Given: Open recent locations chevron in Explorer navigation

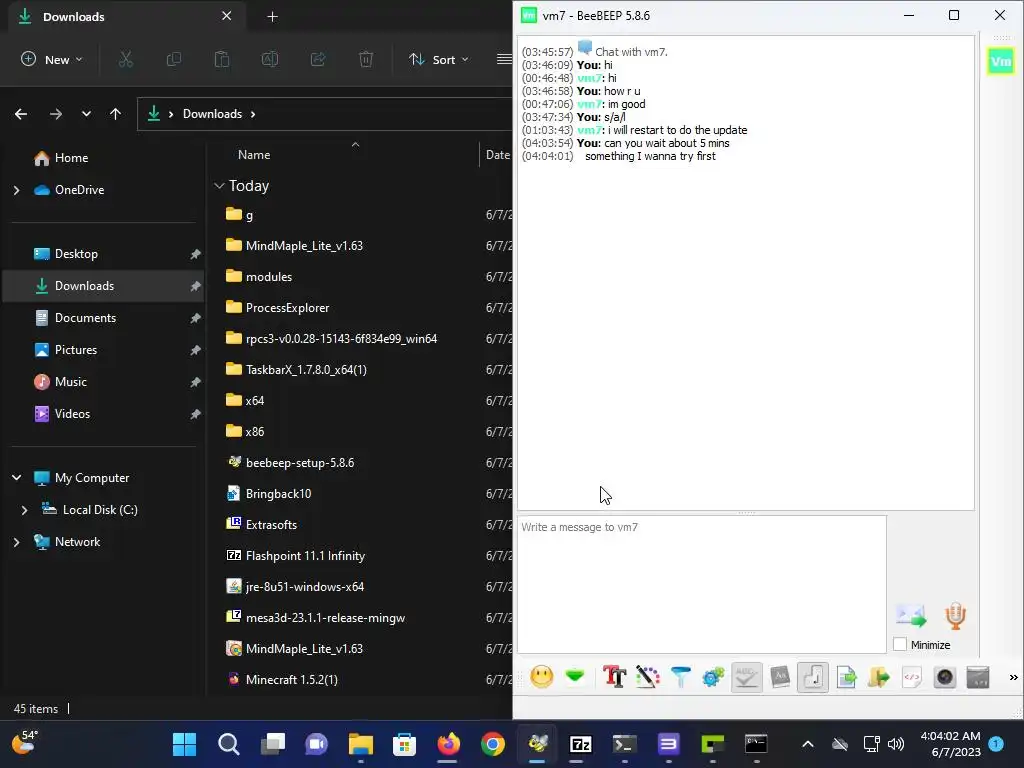Looking at the screenshot, I should 86,114.
